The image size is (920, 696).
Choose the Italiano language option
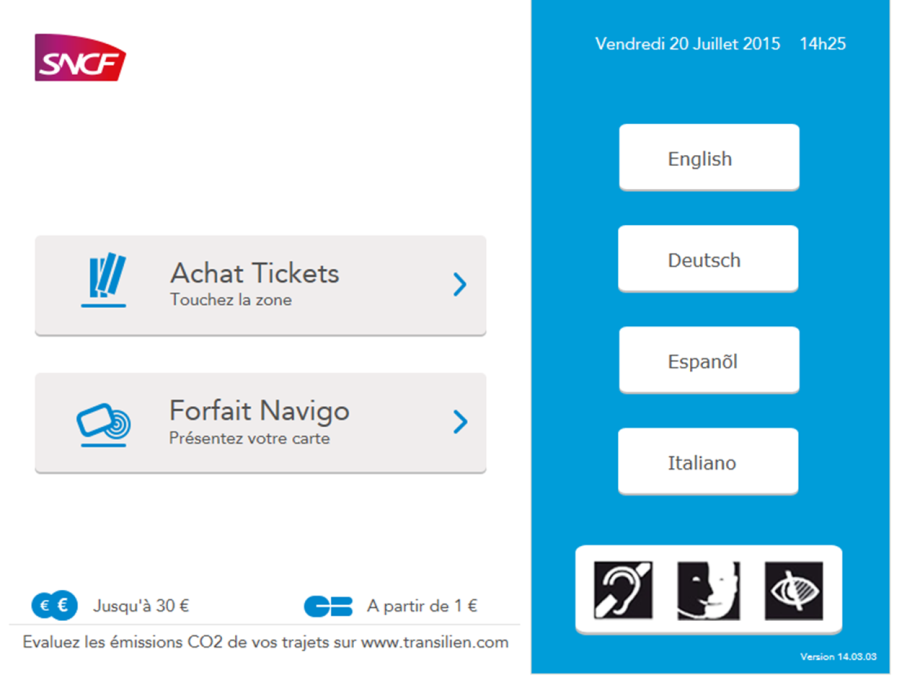tap(708, 463)
